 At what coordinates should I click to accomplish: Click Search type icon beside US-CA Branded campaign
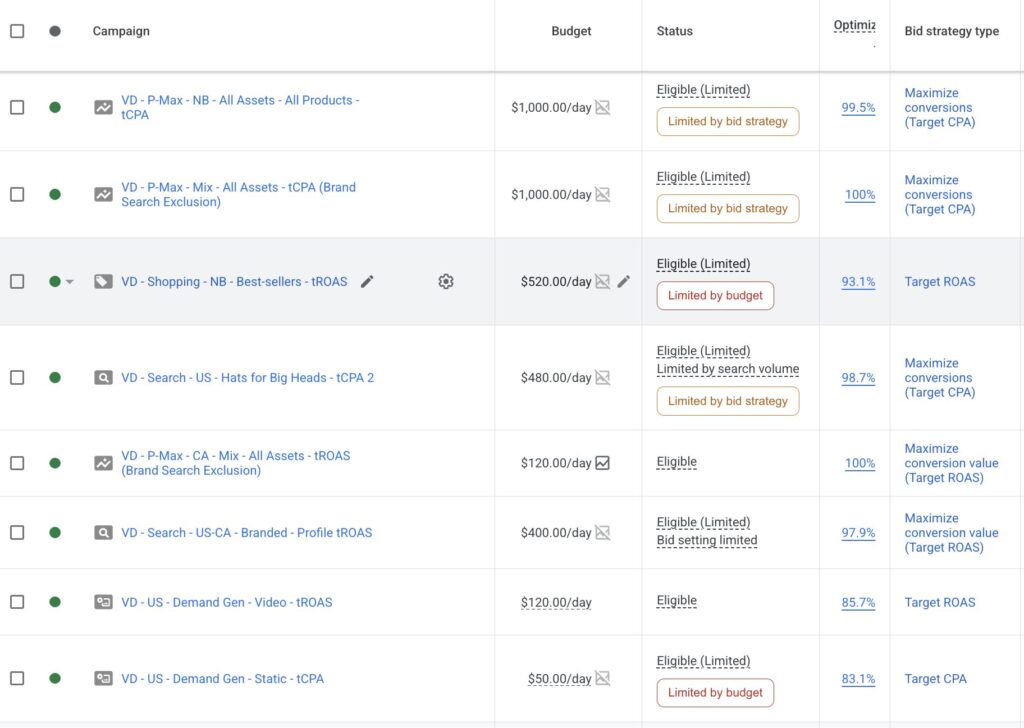[103, 533]
